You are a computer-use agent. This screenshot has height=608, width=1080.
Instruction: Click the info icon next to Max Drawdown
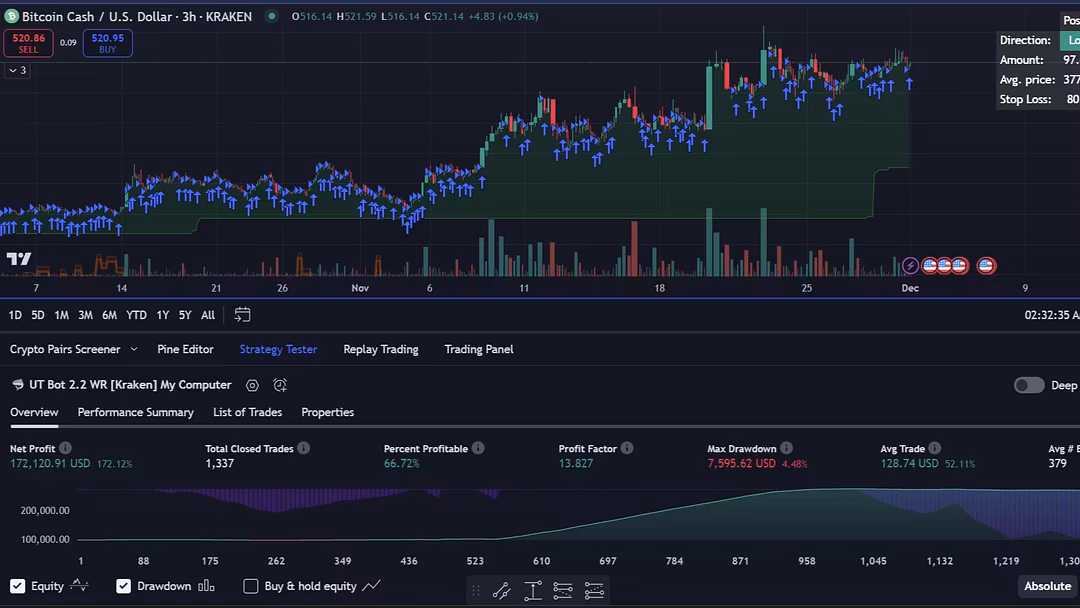click(x=787, y=448)
